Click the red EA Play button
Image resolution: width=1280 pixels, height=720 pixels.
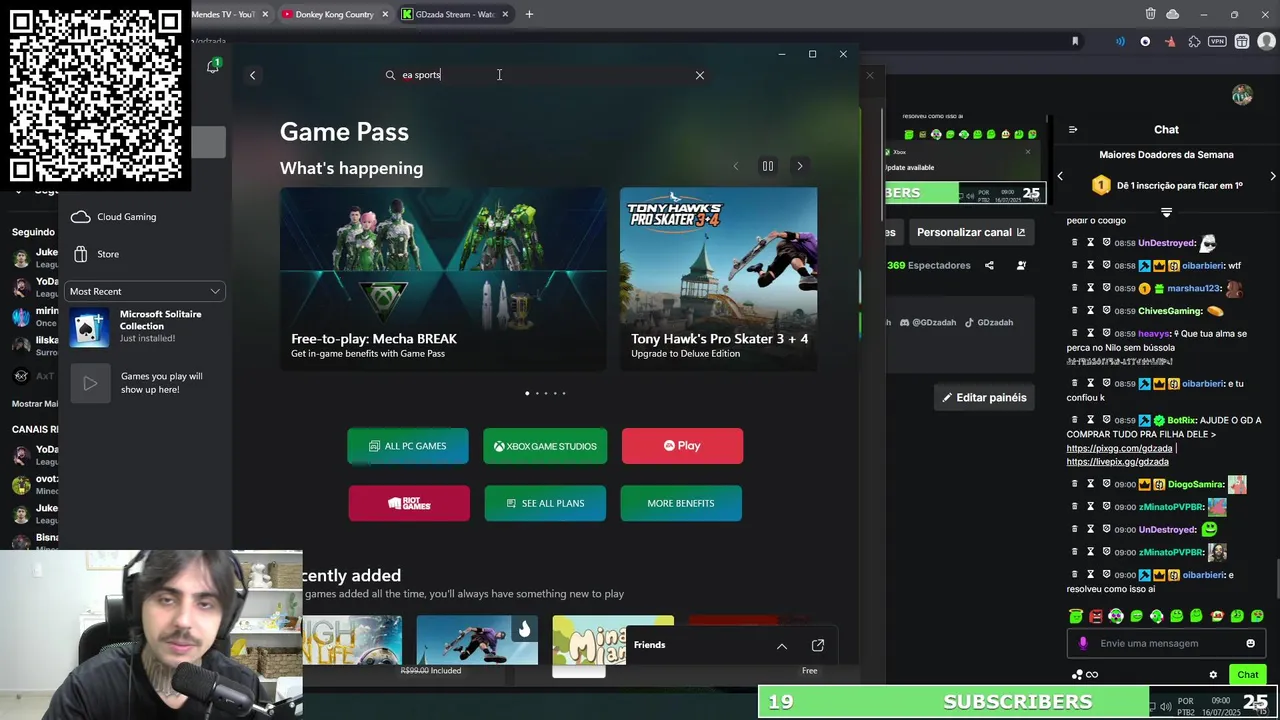(x=682, y=446)
